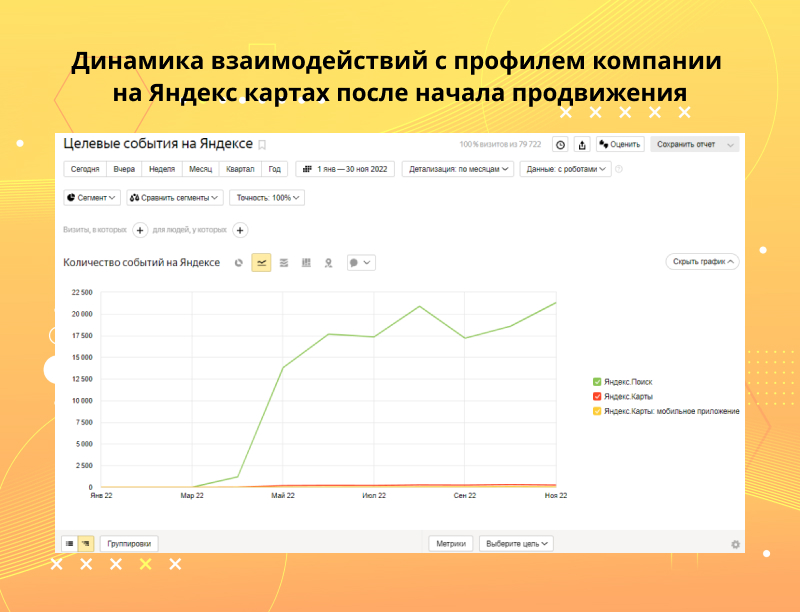This screenshot has height=612, width=800.
Task: Click the Сен 22 axis label
Action: tap(465, 495)
